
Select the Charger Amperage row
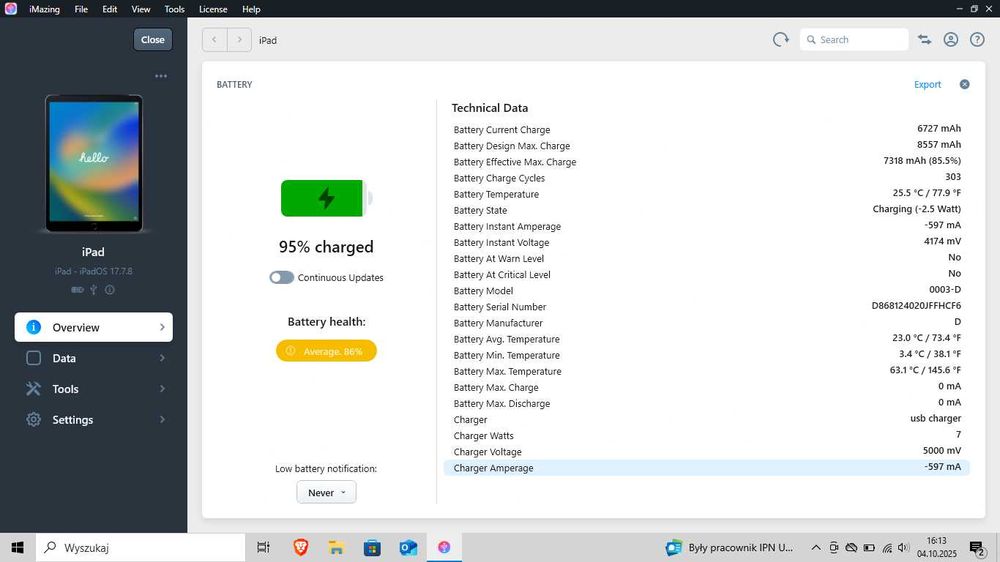click(x=707, y=468)
